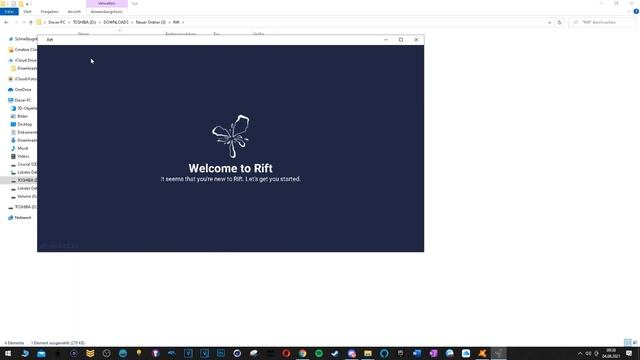Expand the address bar history dropdown
640x360 pixels.
[x=549, y=22]
